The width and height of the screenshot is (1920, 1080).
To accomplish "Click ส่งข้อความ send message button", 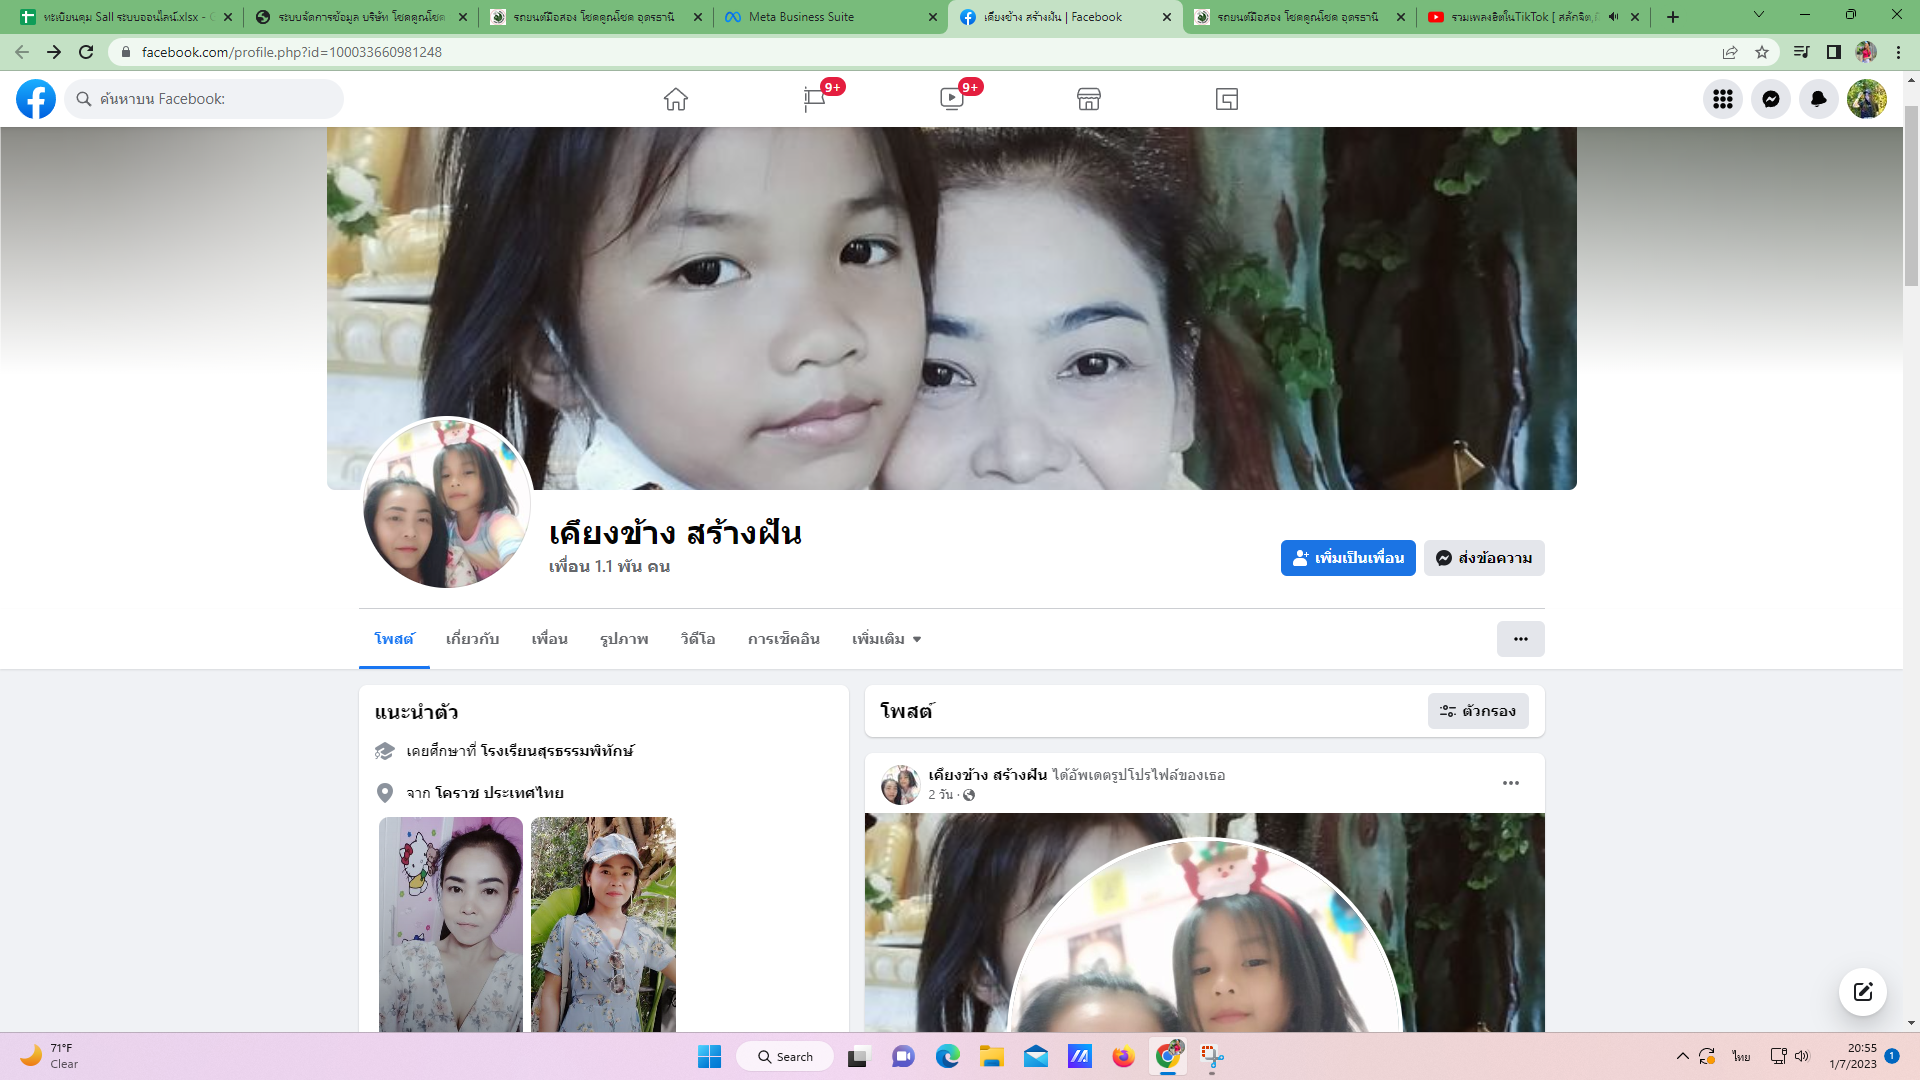I will pos(1484,558).
